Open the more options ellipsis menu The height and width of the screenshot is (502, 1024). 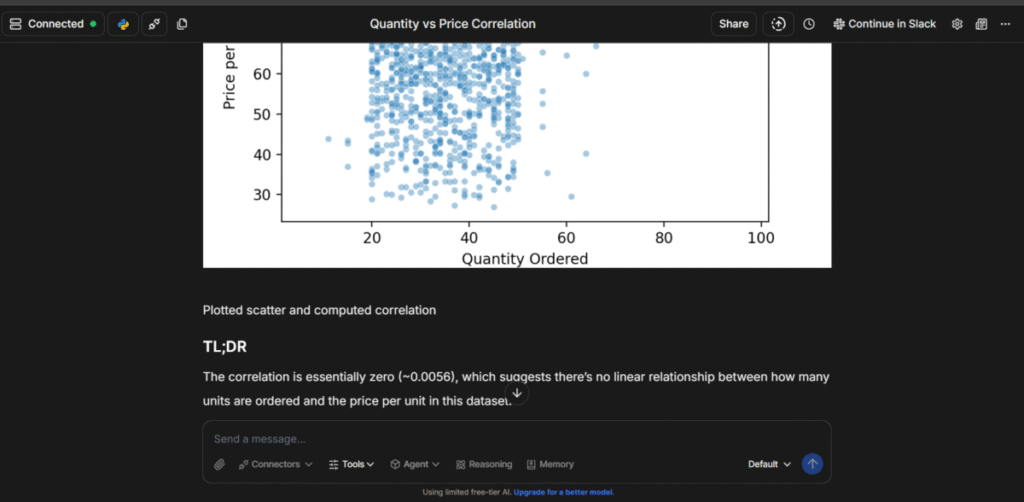(1005, 24)
